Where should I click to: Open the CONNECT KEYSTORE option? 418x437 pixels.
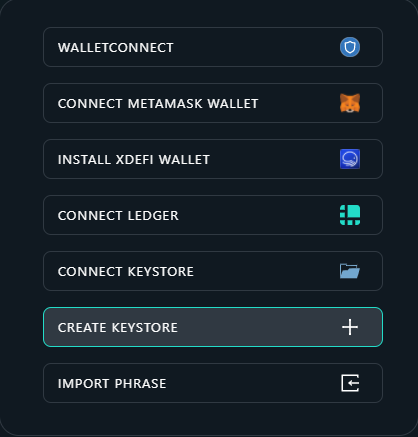(x=213, y=271)
